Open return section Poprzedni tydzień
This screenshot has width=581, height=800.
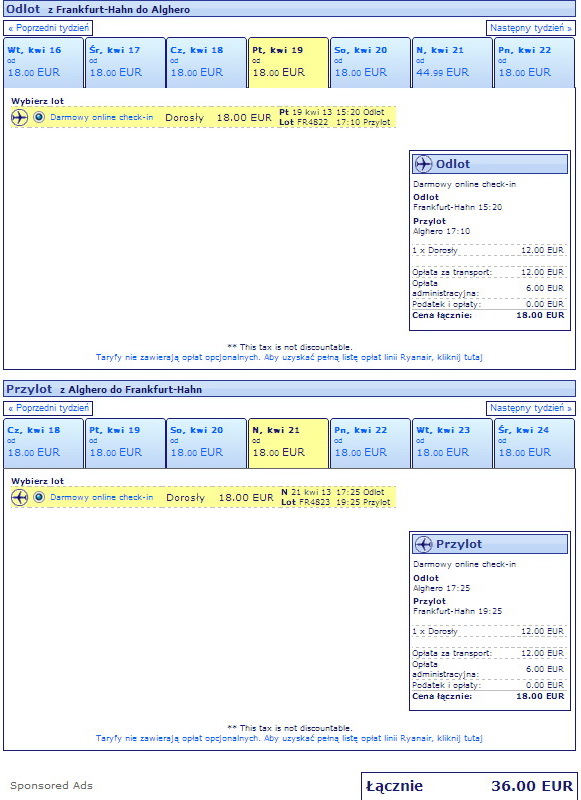[x=48, y=408]
